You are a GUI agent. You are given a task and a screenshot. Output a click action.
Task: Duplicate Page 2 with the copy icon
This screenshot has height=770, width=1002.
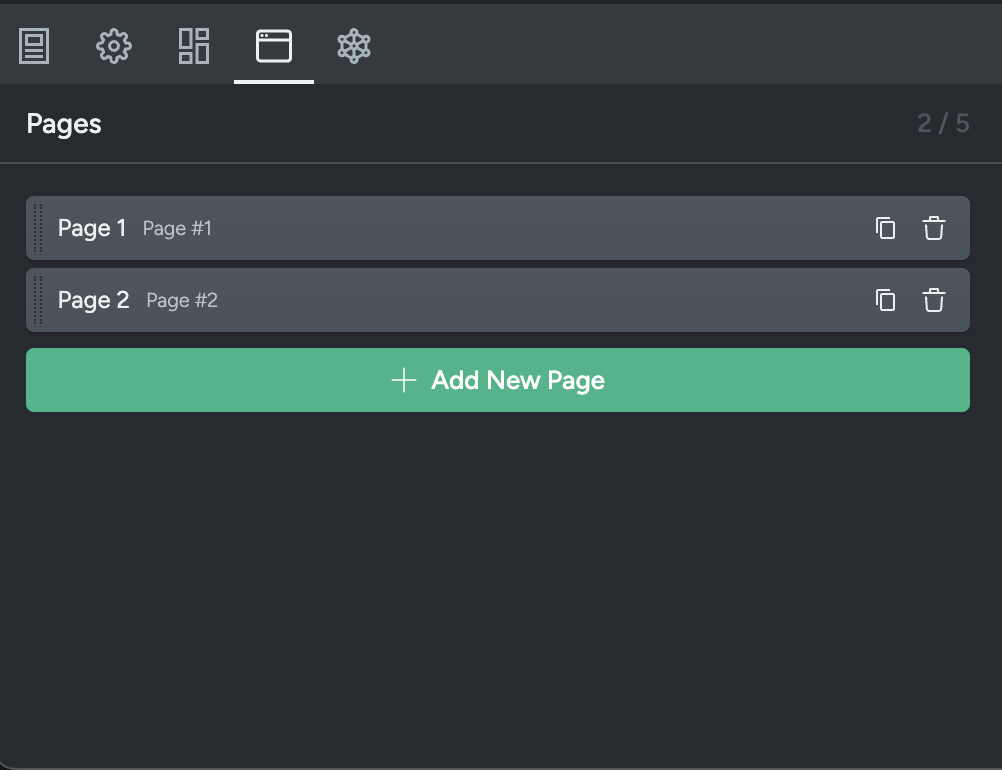(x=885, y=300)
